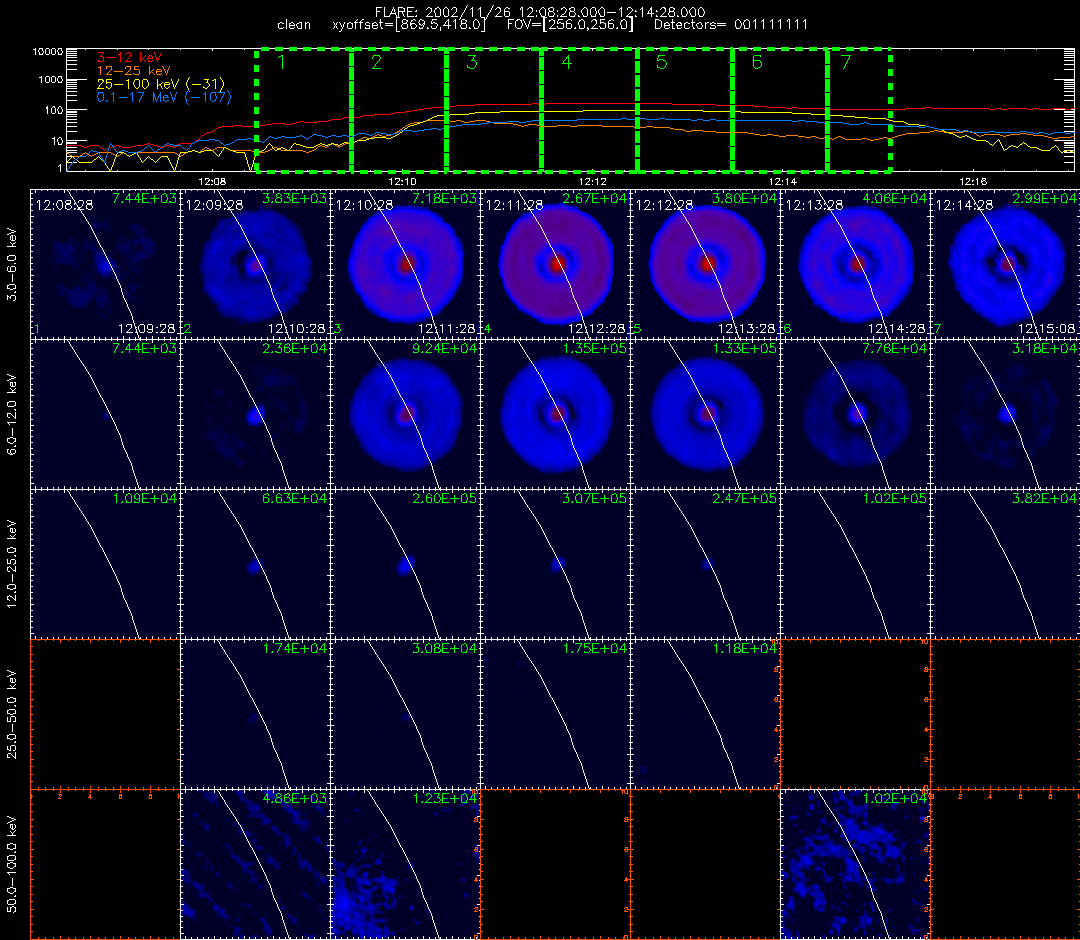Select interval 4 label in the light curve

567,63
